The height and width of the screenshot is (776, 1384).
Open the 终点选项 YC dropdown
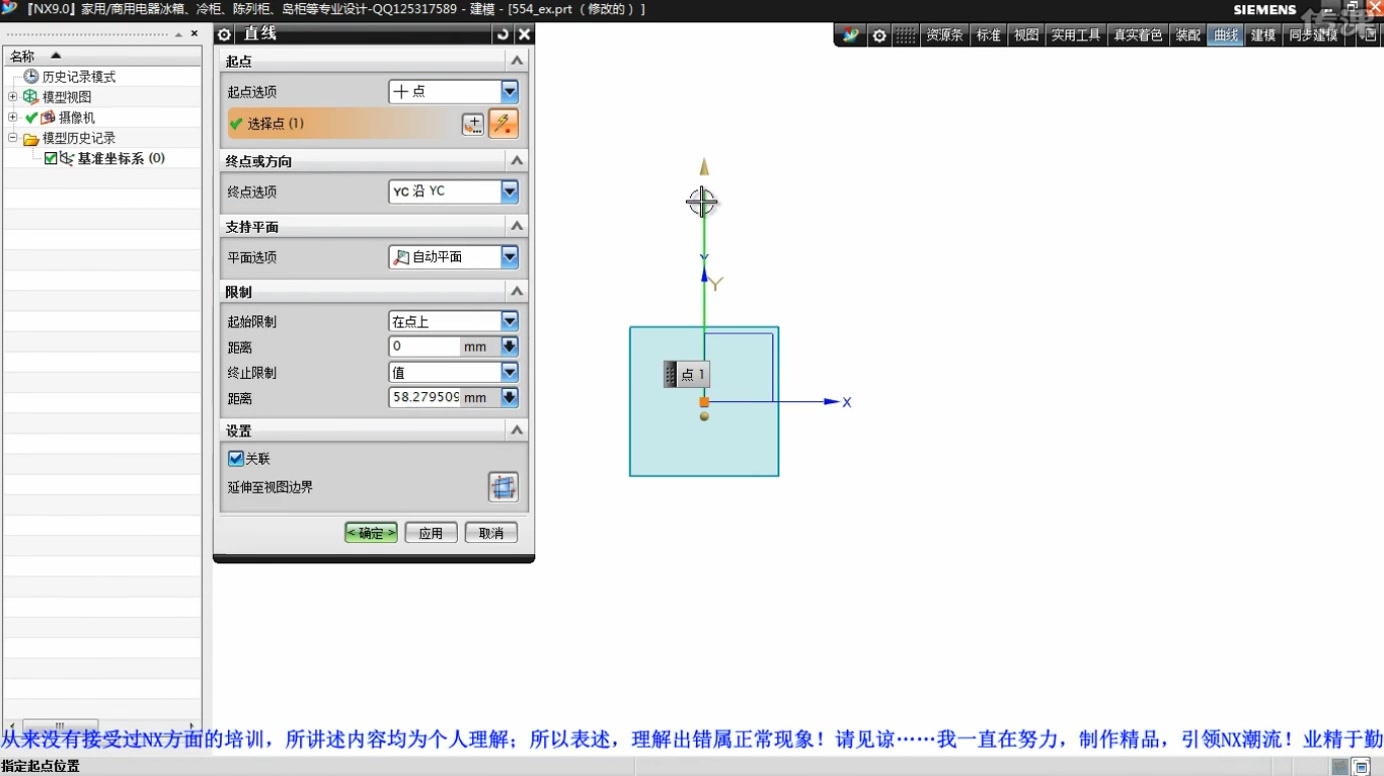tap(509, 191)
